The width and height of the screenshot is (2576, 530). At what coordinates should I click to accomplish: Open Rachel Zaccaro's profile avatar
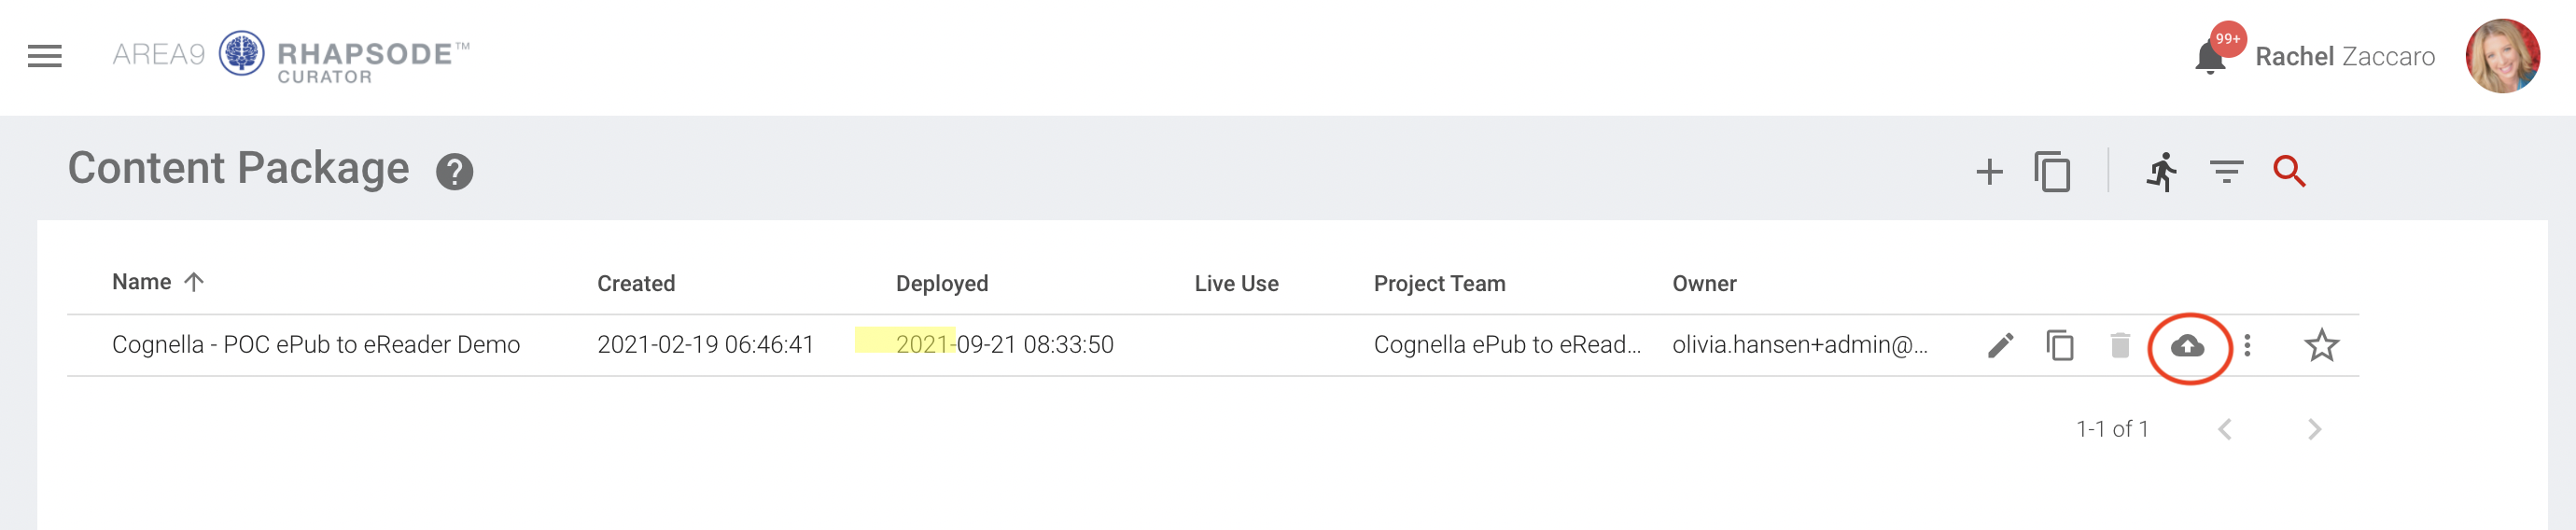(x=2502, y=56)
